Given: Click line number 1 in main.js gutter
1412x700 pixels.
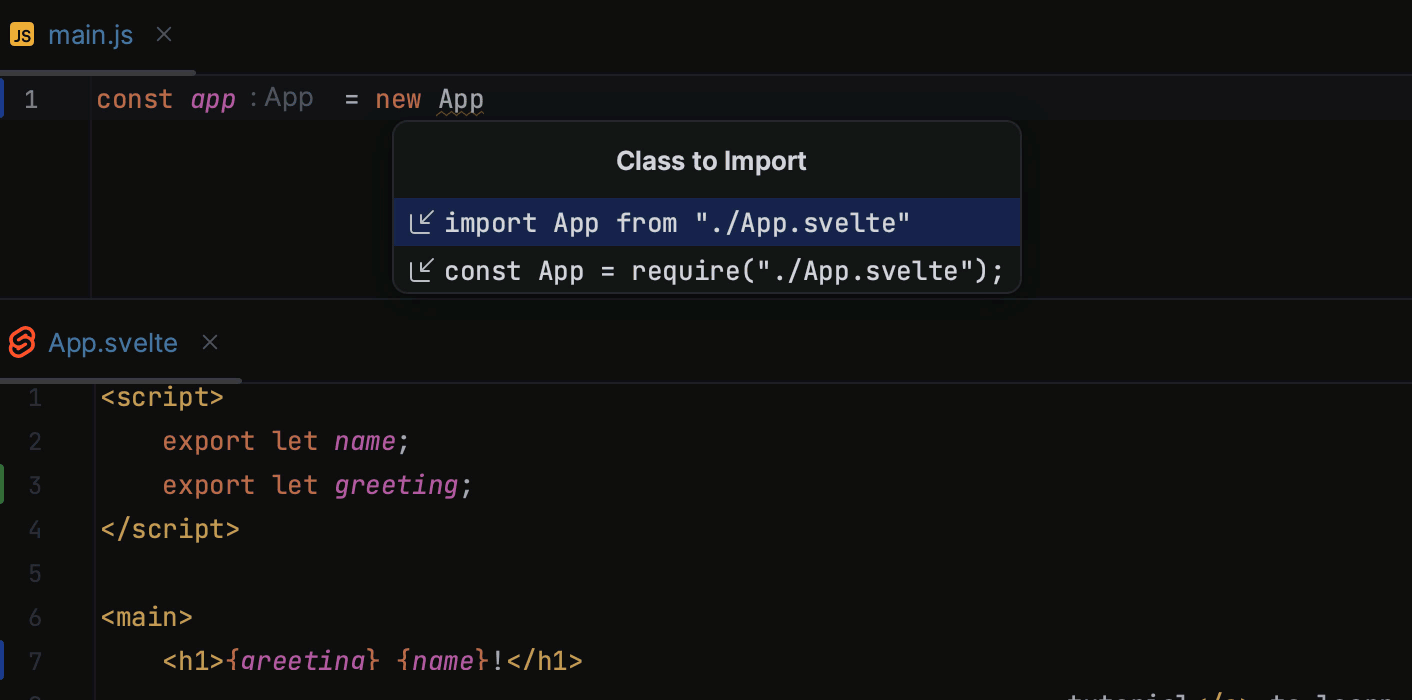Looking at the screenshot, I should (x=31, y=98).
